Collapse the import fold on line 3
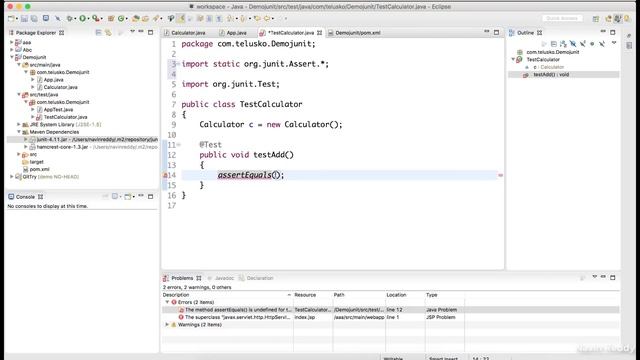Image resolution: width=640 pixels, height=360 pixels. [x=178, y=64]
